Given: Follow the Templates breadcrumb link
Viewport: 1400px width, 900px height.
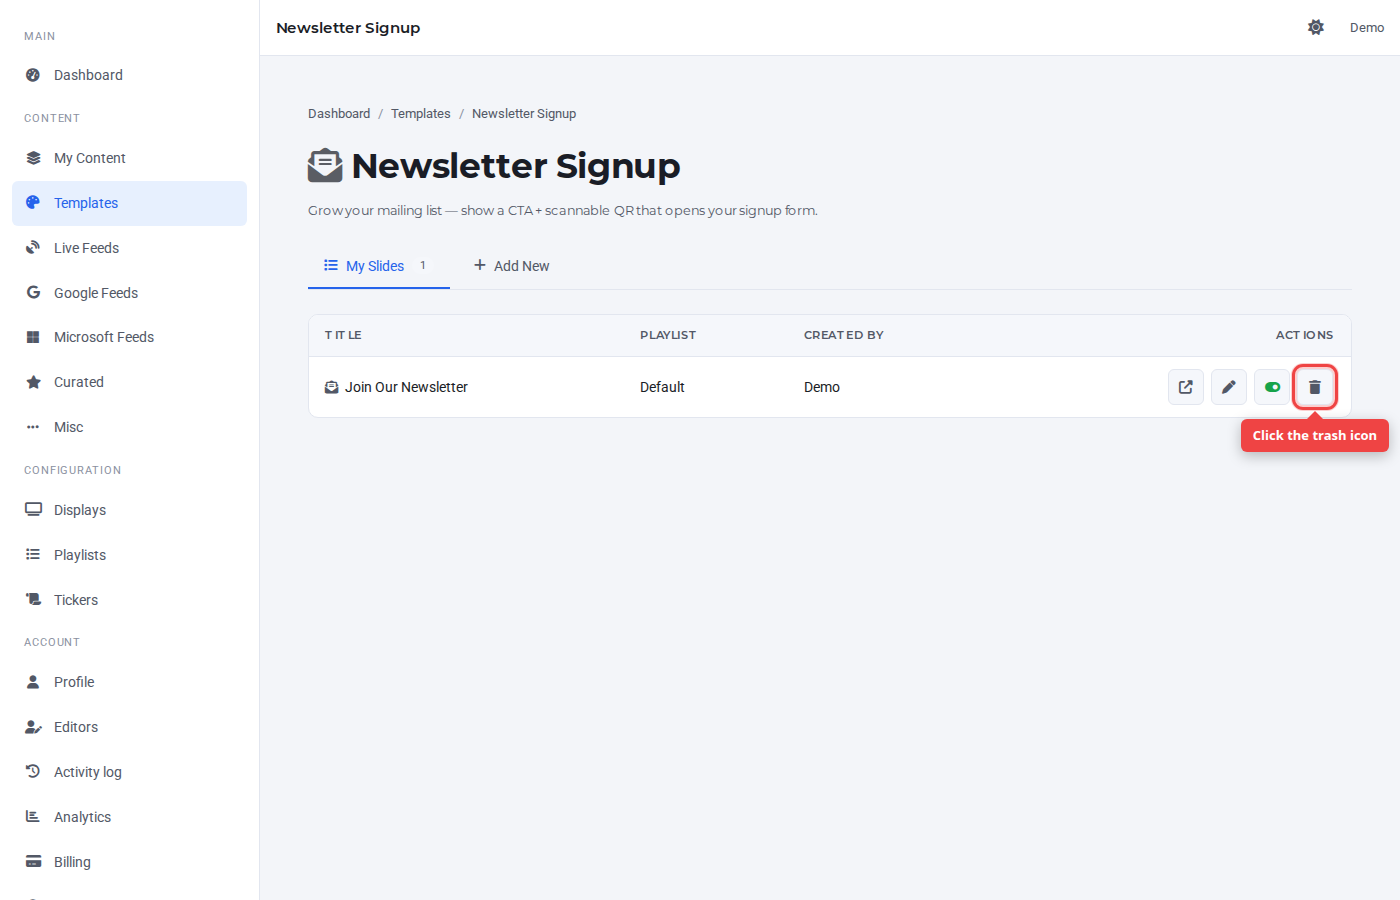Looking at the screenshot, I should (421, 114).
